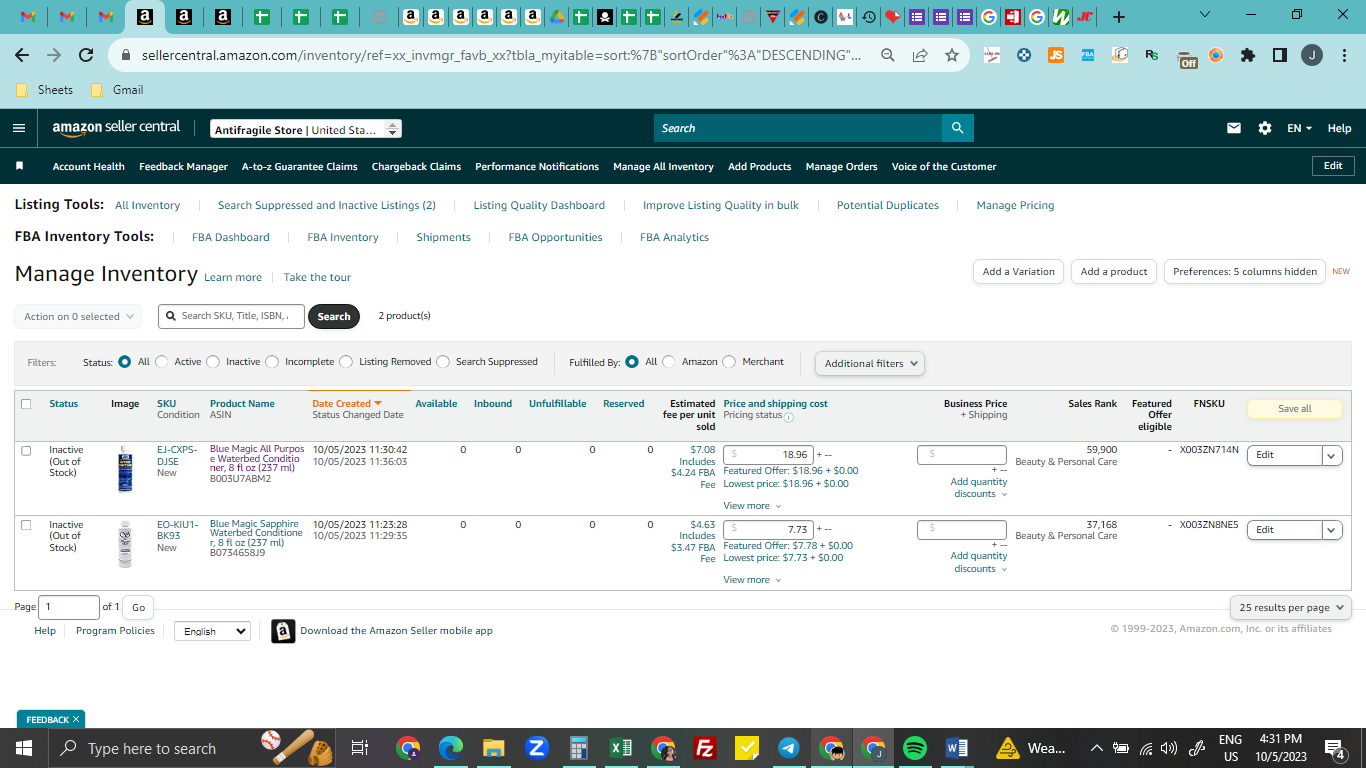This screenshot has width=1366, height=768.
Task: Tick the select-all checkbox in table header
Action: (x=26, y=404)
